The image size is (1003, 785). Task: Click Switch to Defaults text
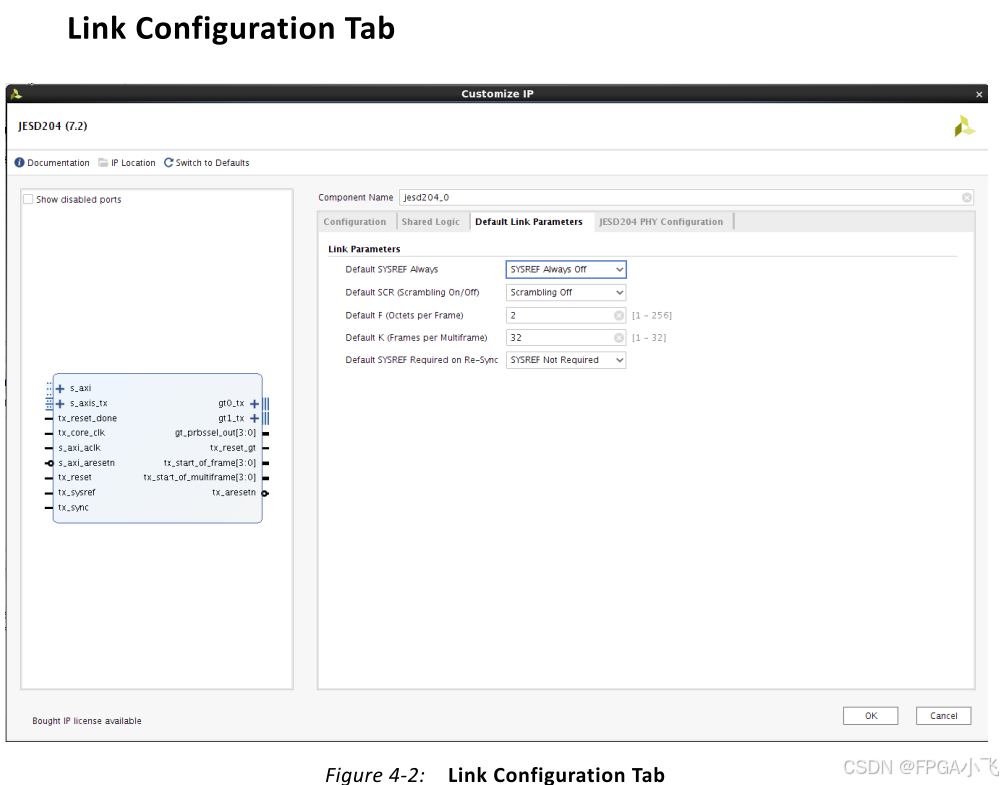point(212,163)
